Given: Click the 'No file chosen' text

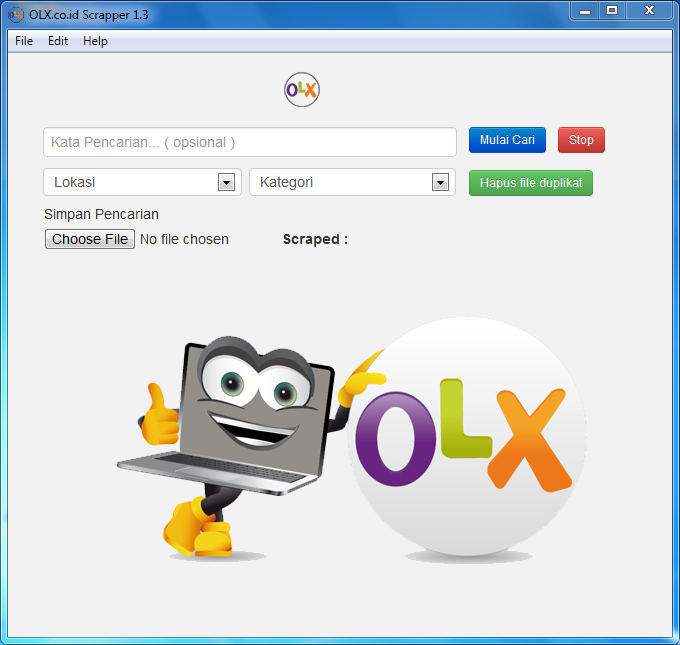Looking at the screenshot, I should coord(184,239).
